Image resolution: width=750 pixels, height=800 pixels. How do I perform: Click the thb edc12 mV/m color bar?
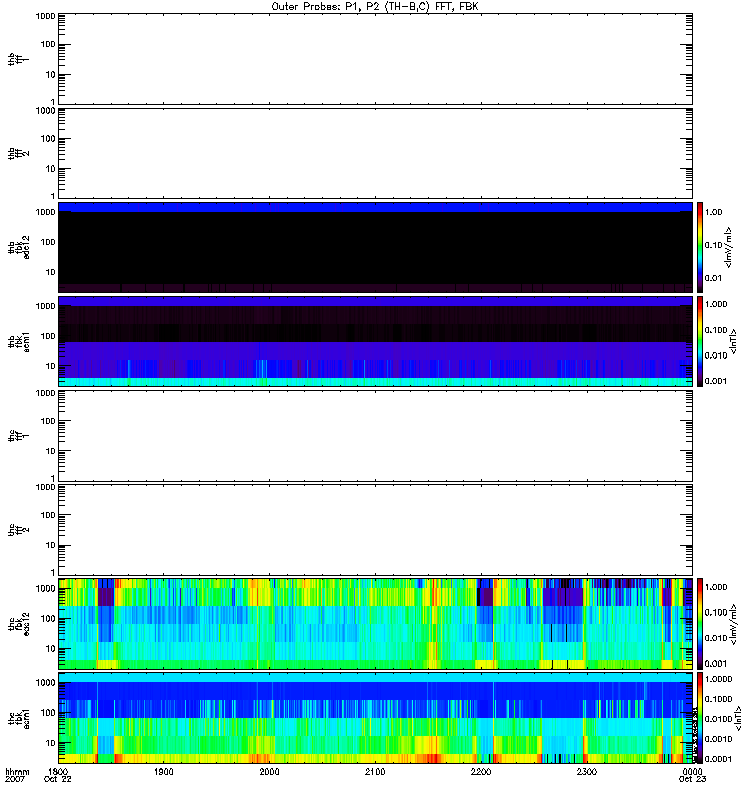[x=701, y=246]
